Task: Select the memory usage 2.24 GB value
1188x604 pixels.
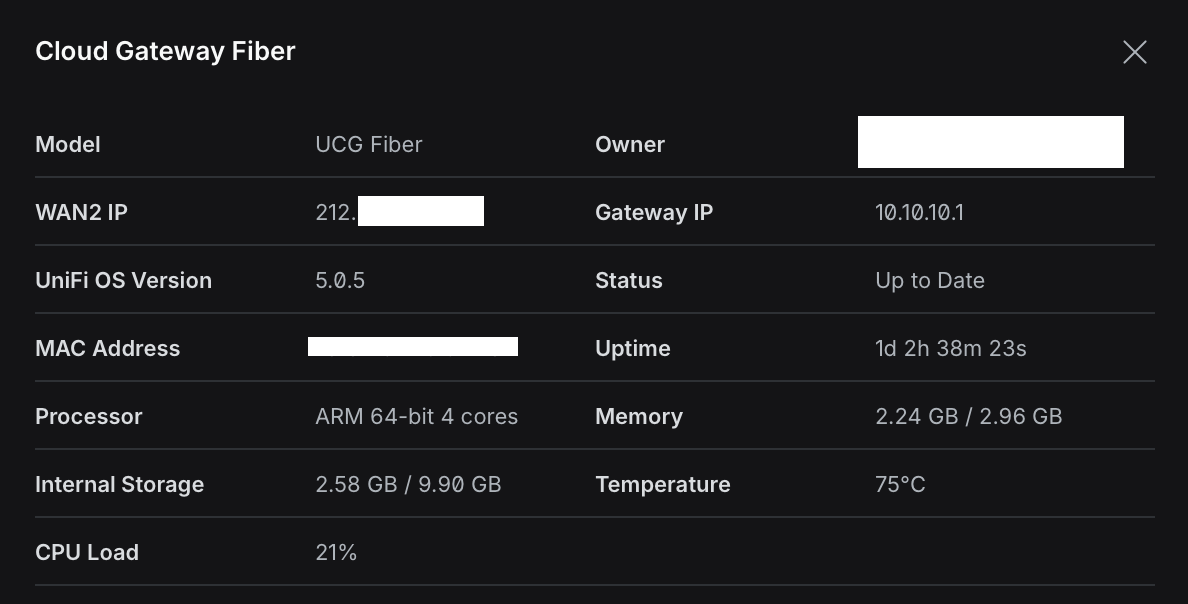Action: [x=916, y=416]
